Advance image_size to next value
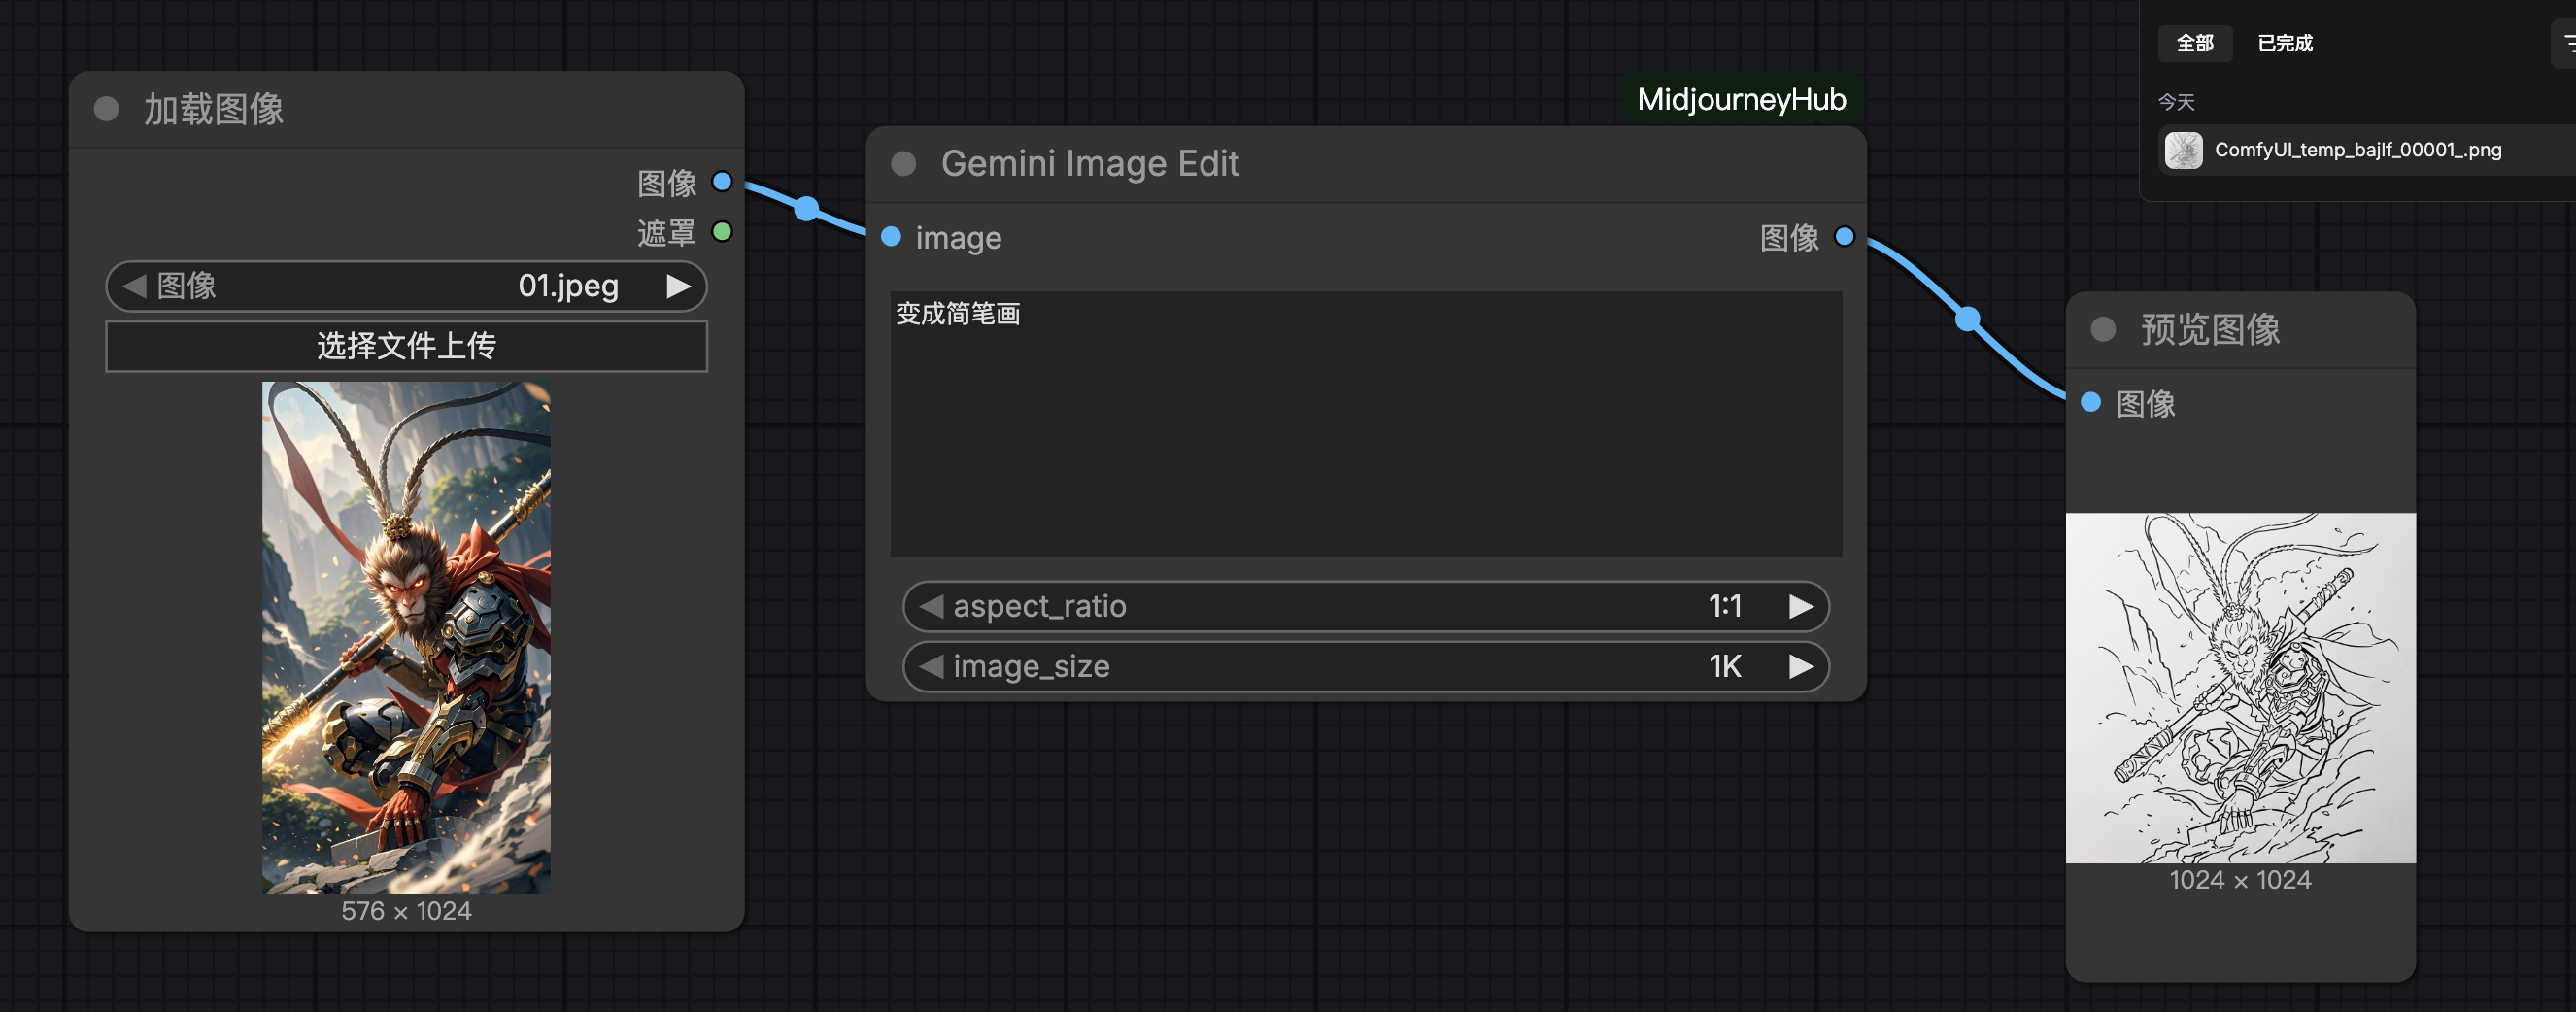The image size is (2576, 1012). pos(1800,667)
